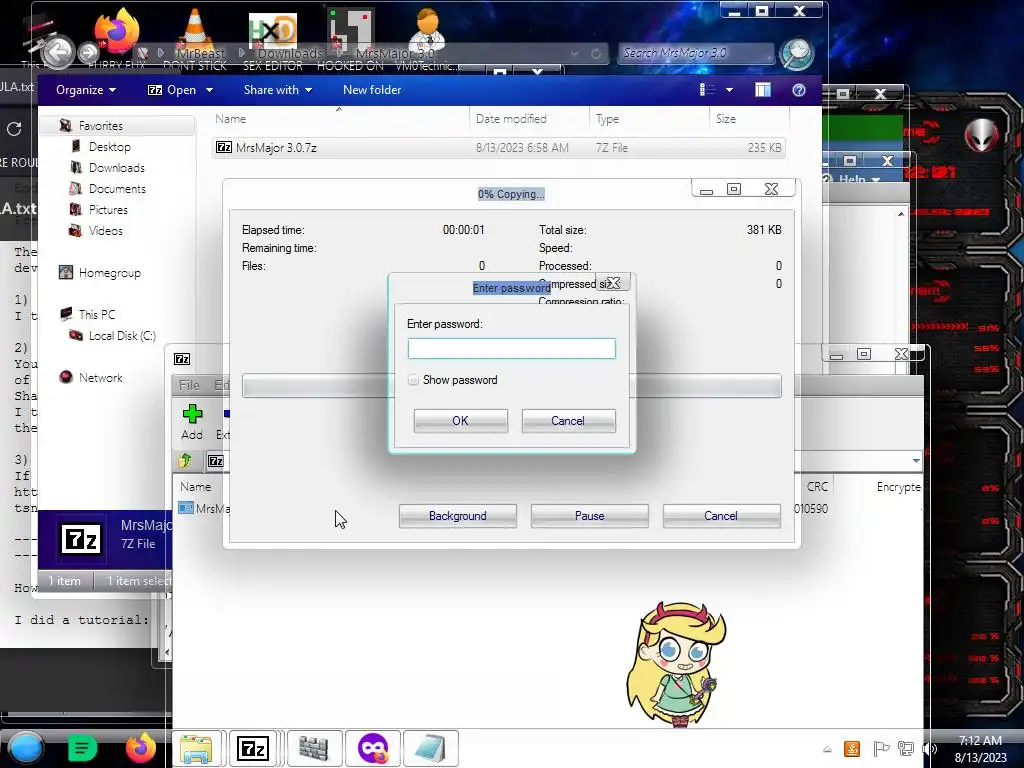Open Pictures in navigation pane

pyautogui.click(x=108, y=209)
